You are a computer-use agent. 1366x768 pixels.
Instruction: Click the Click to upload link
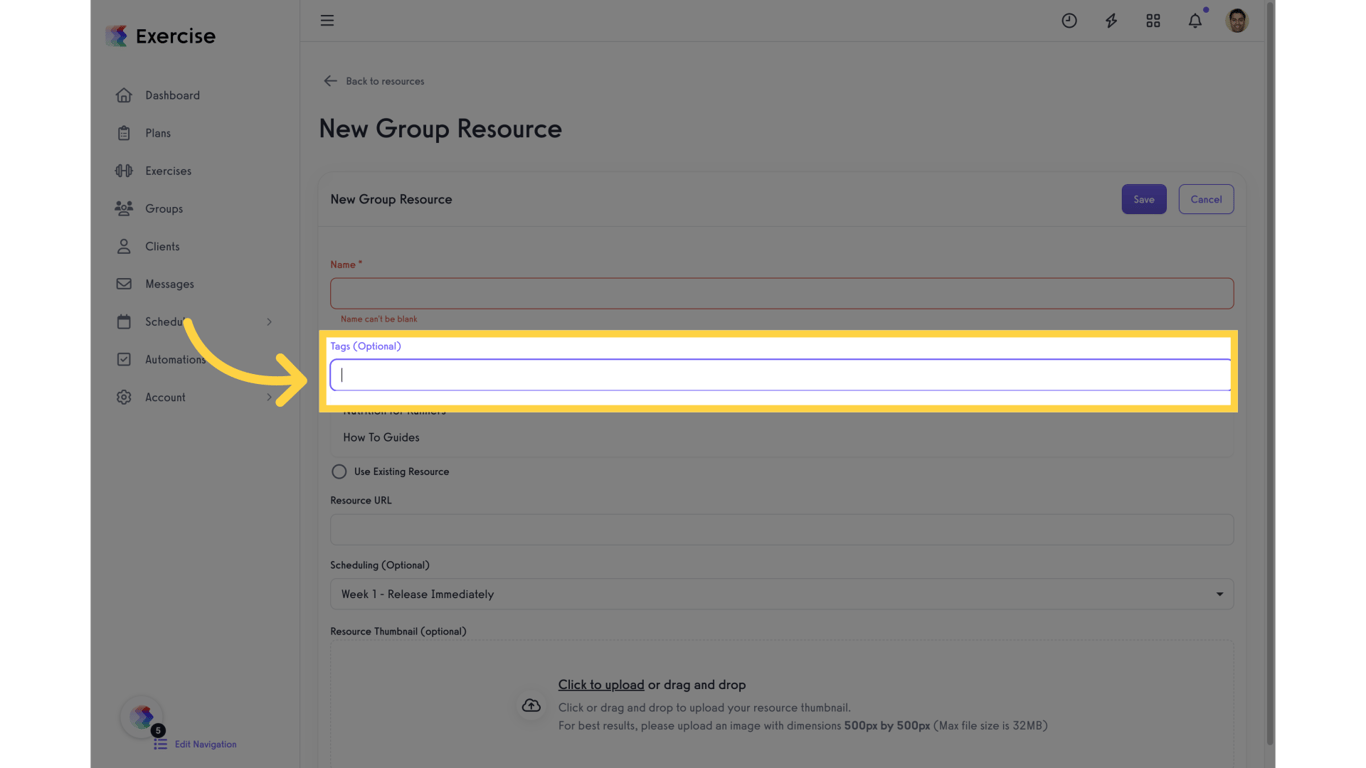(x=601, y=685)
